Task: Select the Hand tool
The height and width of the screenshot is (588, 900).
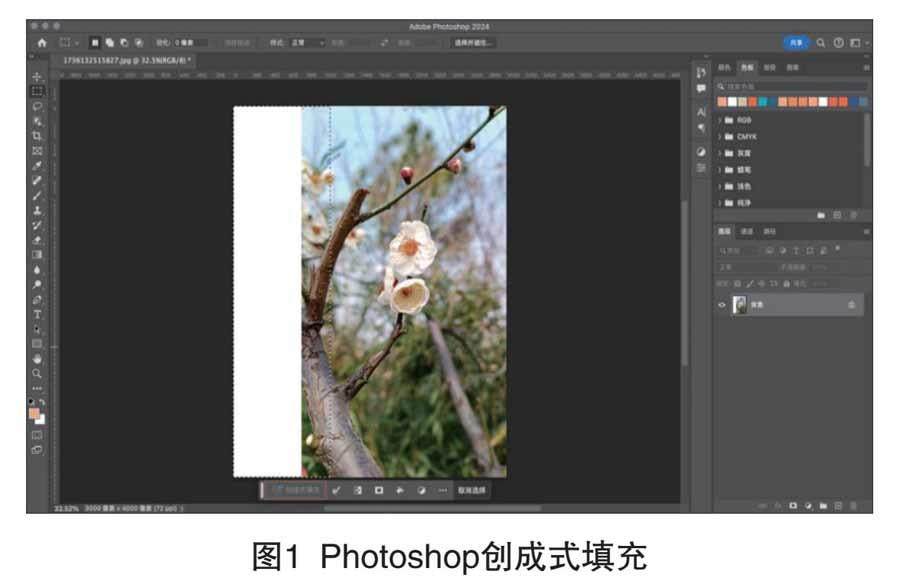Action: pos(37,359)
